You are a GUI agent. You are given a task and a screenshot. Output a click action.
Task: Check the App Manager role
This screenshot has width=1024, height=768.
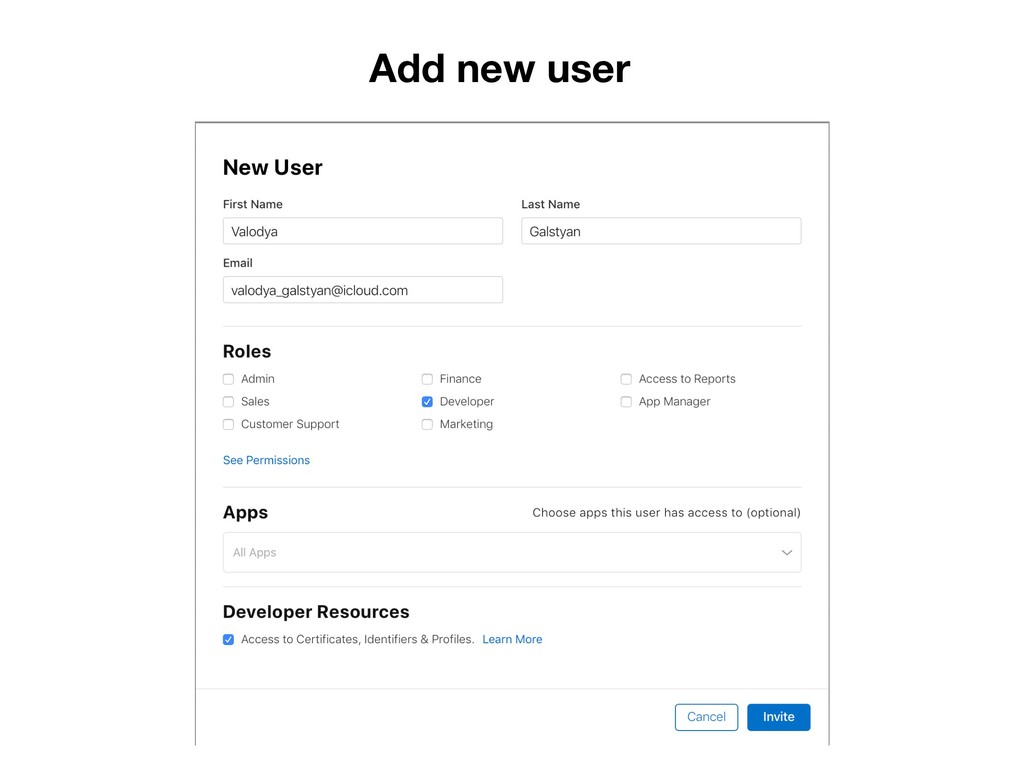coord(626,402)
